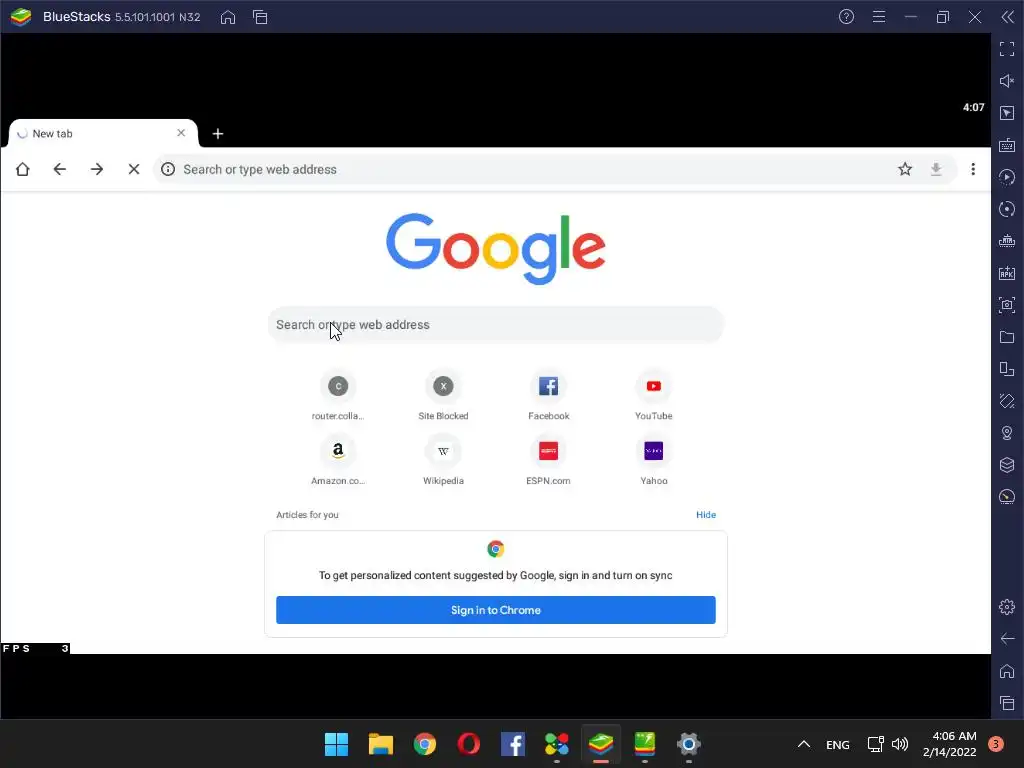Open memory trim icon in sidebar
Image resolution: width=1024 pixels, height=768 pixels.
(1007, 241)
